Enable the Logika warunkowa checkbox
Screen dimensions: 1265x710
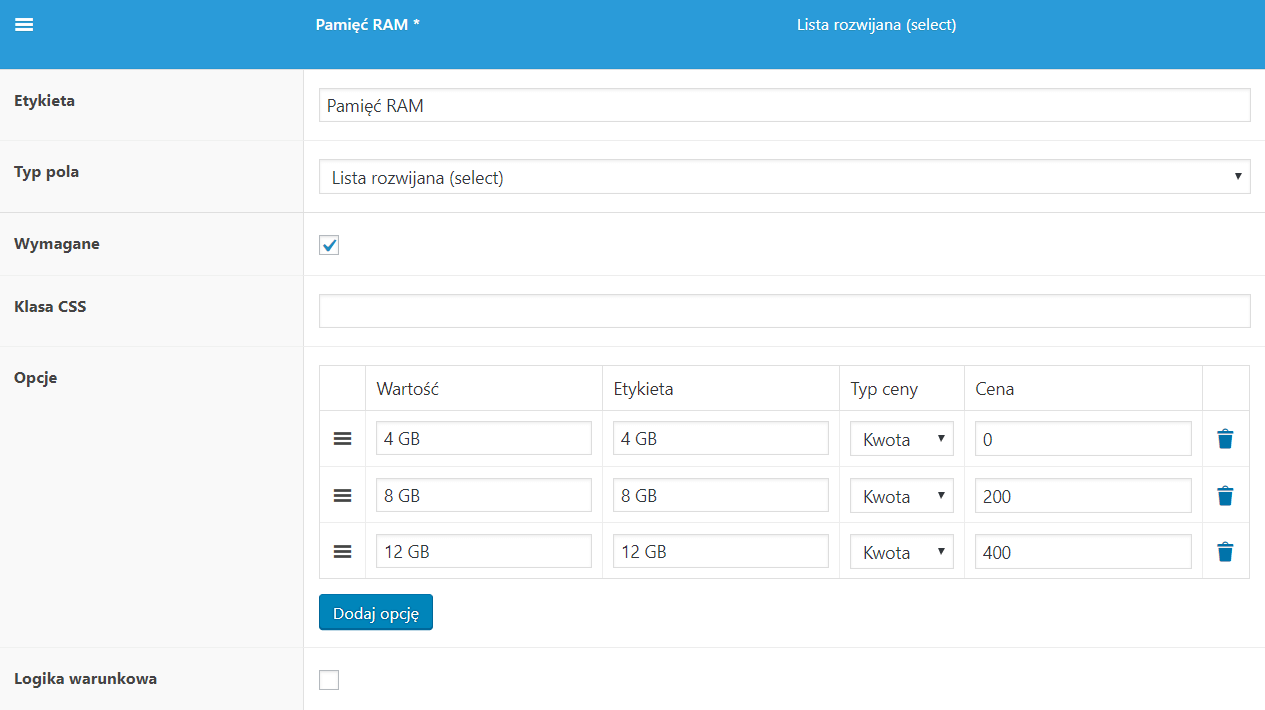pyautogui.click(x=329, y=680)
